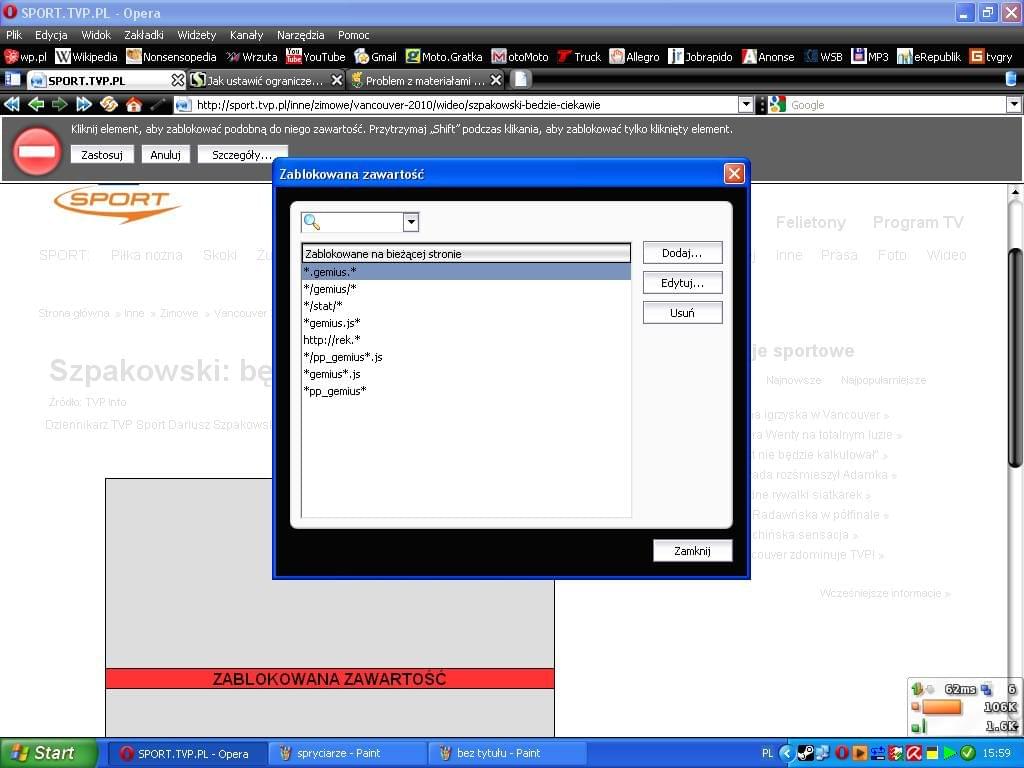Click the 'Zablokowane na bieżącej stronie' header
The height and width of the screenshot is (768, 1024).
pyautogui.click(x=466, y=253)
